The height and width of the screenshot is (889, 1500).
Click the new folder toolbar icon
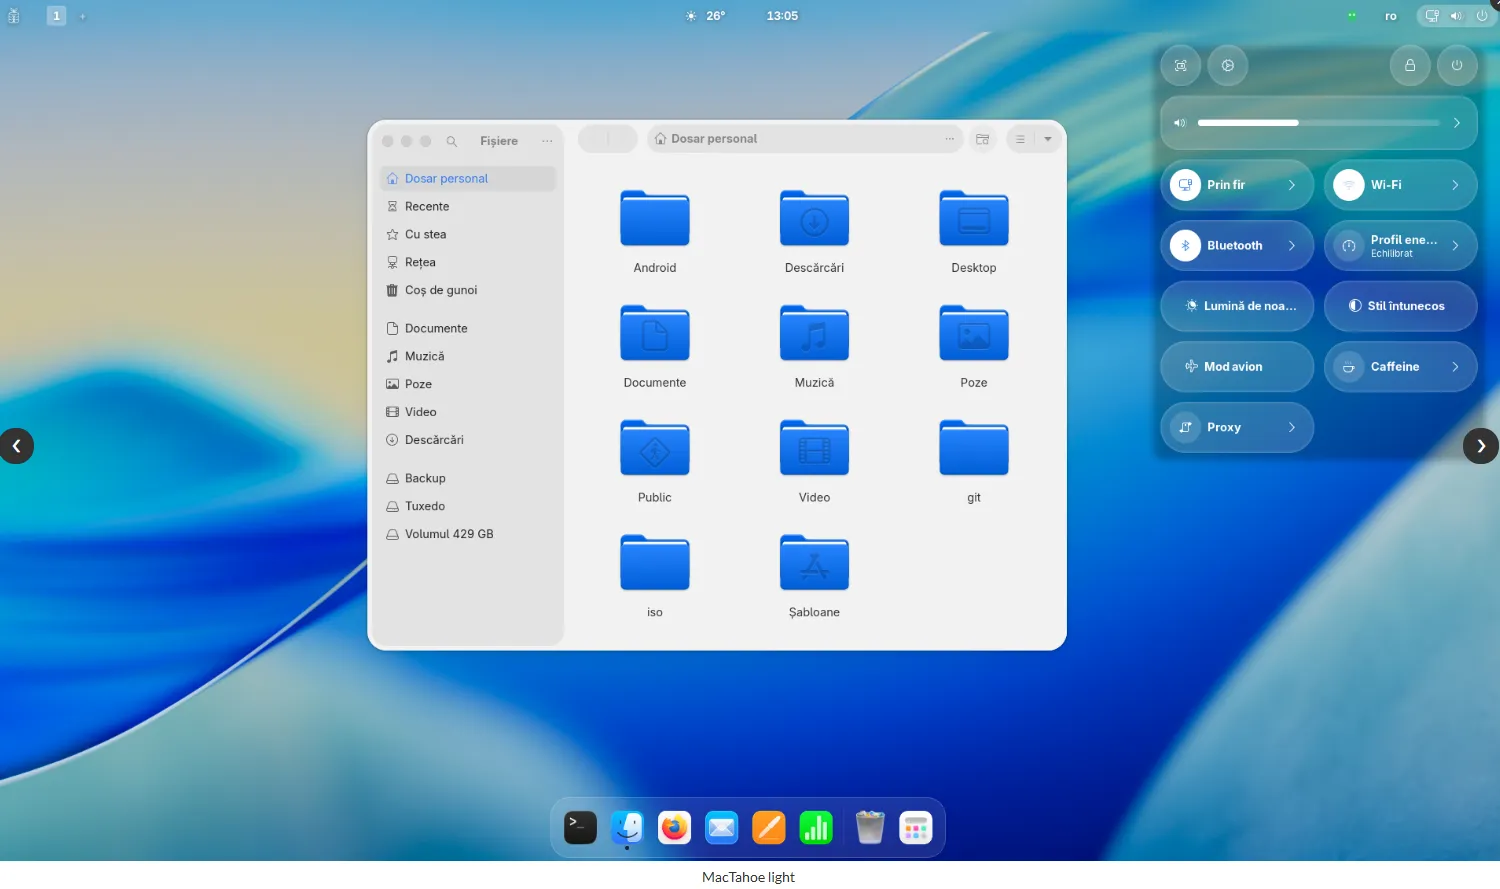click(983, 139)
